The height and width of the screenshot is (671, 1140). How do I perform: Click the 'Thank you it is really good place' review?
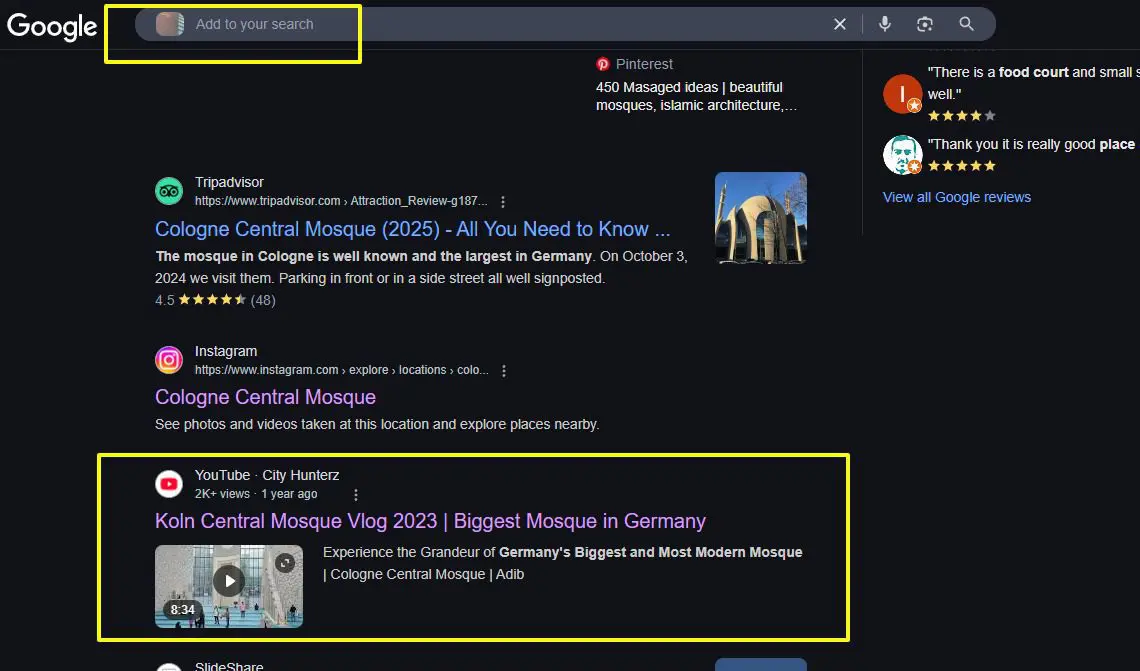(x=1033, y=144)
